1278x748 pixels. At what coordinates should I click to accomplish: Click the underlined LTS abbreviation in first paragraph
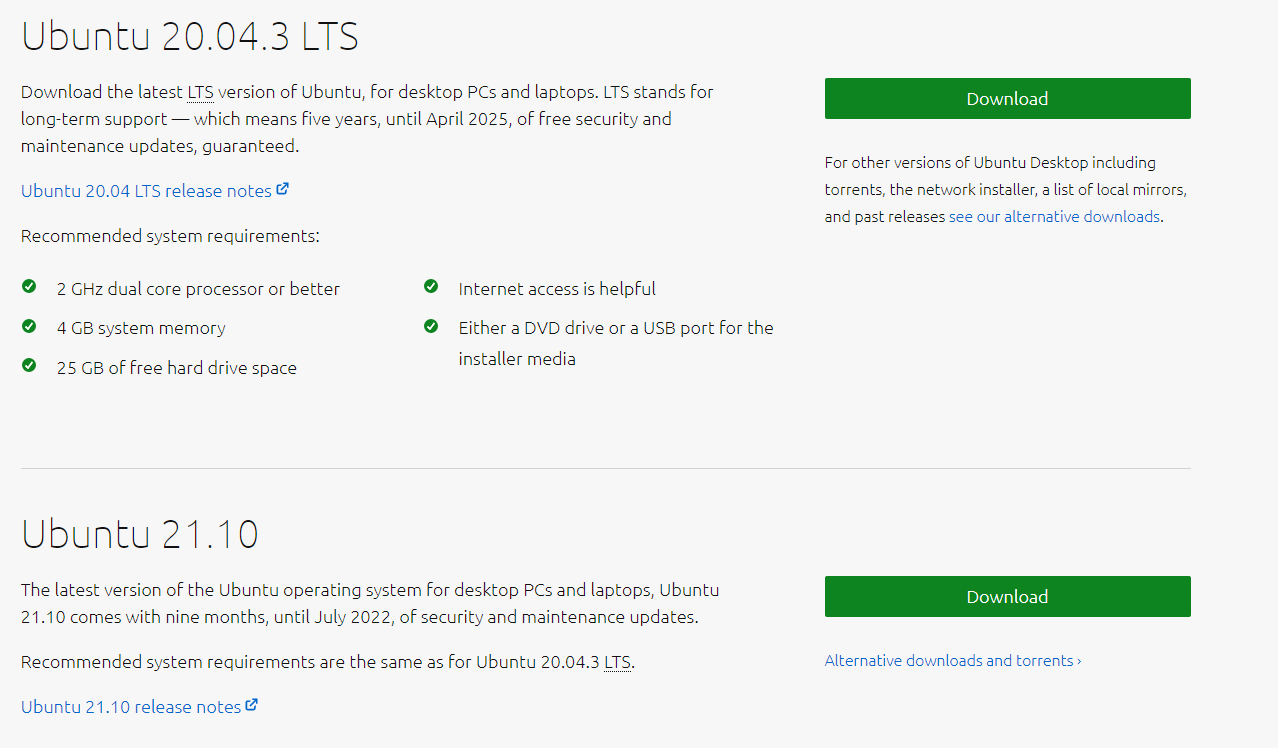pos(200,92)
